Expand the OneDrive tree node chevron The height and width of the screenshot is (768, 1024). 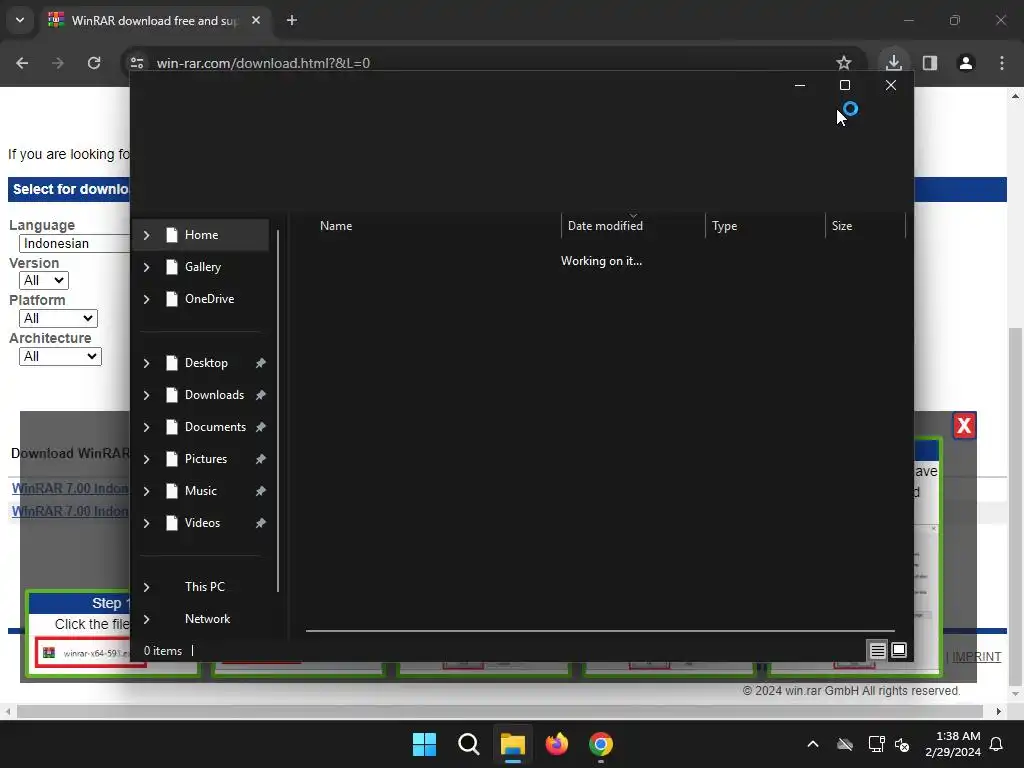pos(146,299)
